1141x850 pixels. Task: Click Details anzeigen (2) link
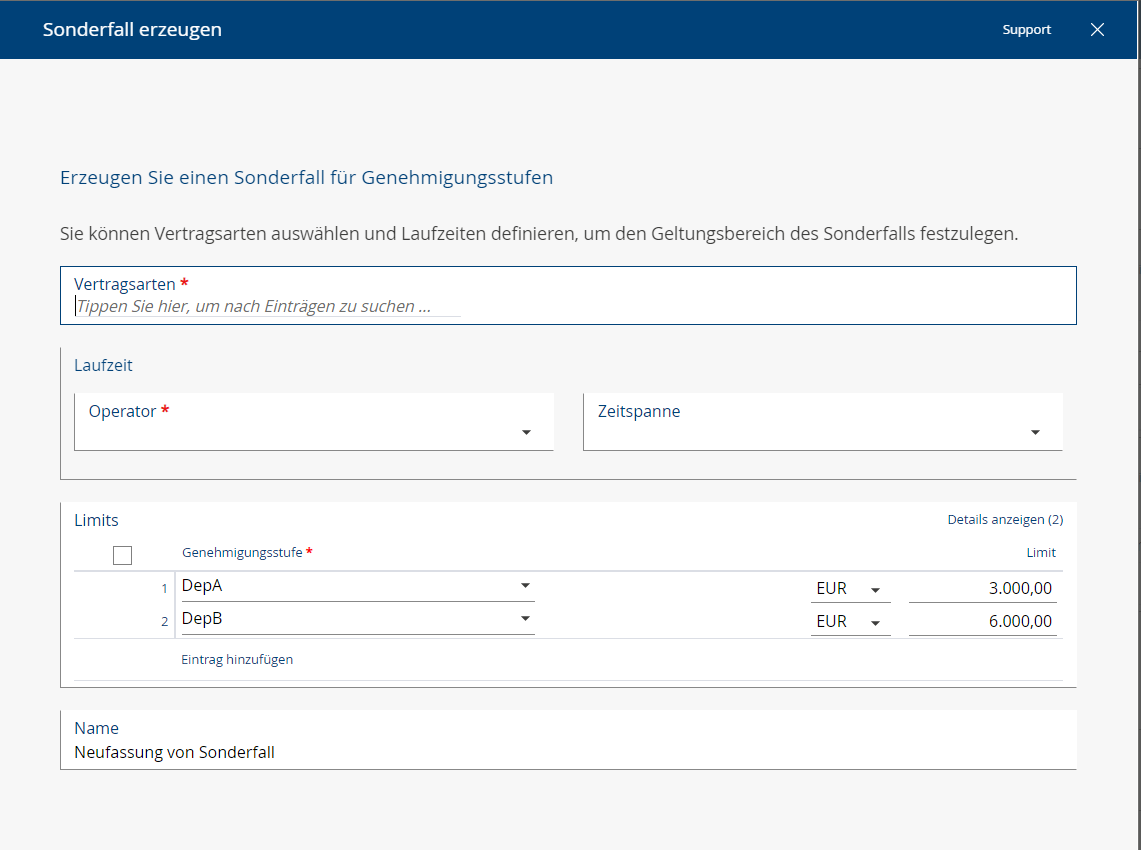point(1004,520)
